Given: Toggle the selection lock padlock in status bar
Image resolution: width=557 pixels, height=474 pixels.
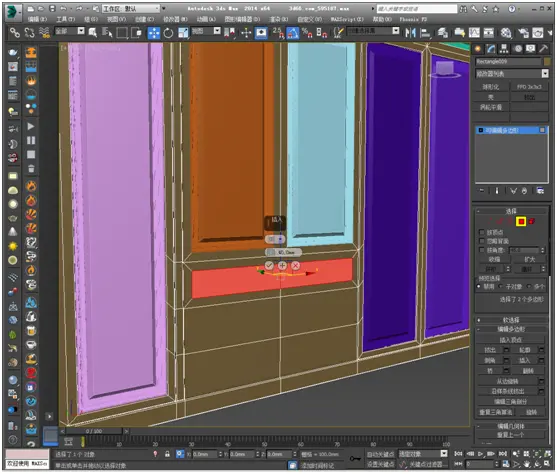Looking at the screenshot, I should (x=167, y=454).
